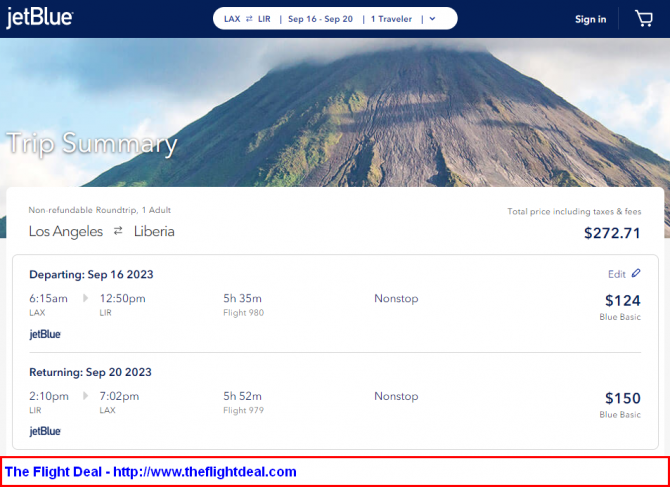Click 2:10pm departure time
Screen dimensions: 670x487
[49, 396]
